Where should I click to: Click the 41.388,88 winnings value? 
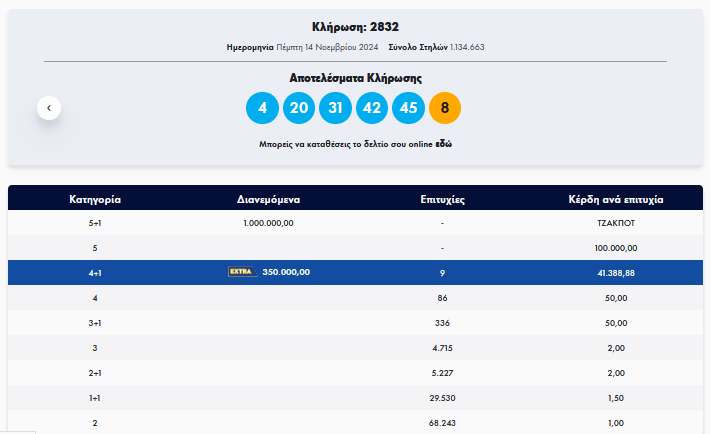(x=616, y=272)
